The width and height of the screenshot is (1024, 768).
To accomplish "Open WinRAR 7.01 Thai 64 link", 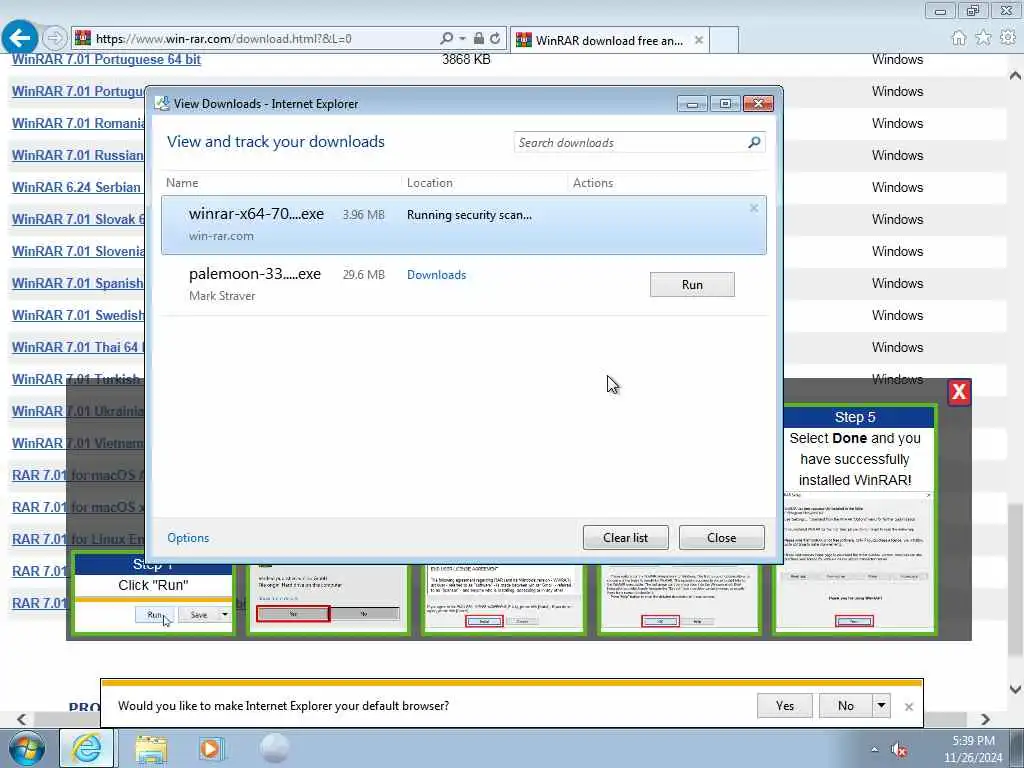I will click(x=78, y=347).
